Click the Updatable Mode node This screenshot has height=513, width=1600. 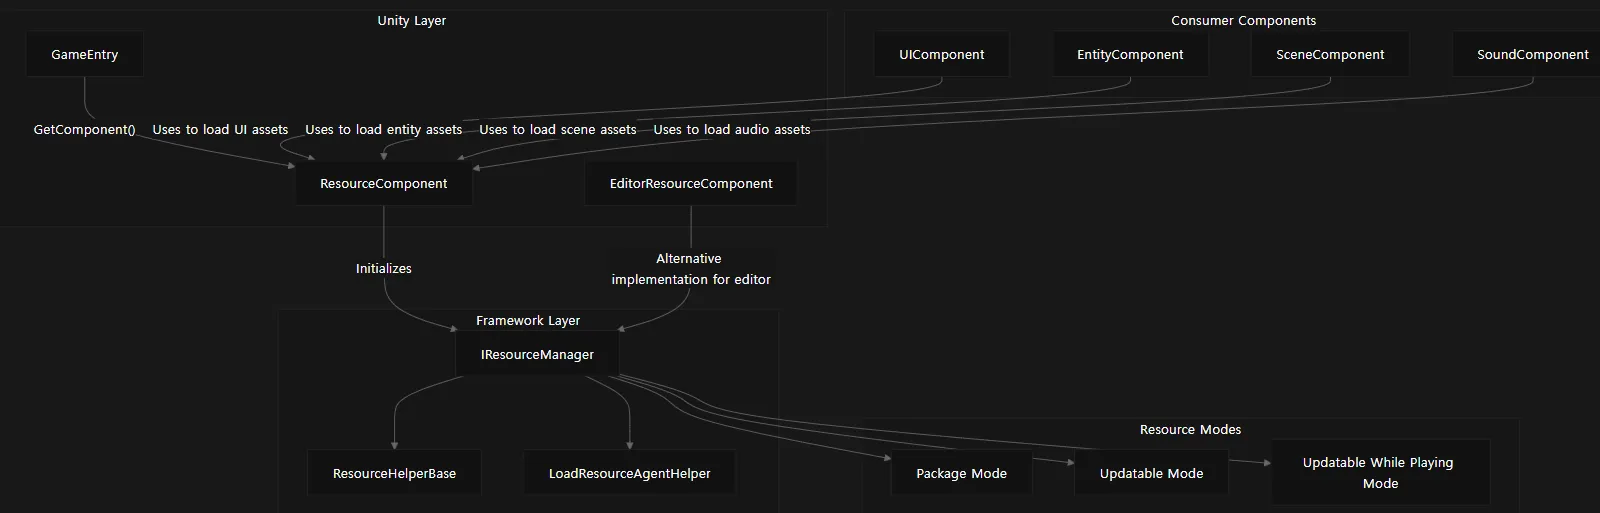[x=1151, y=473]
